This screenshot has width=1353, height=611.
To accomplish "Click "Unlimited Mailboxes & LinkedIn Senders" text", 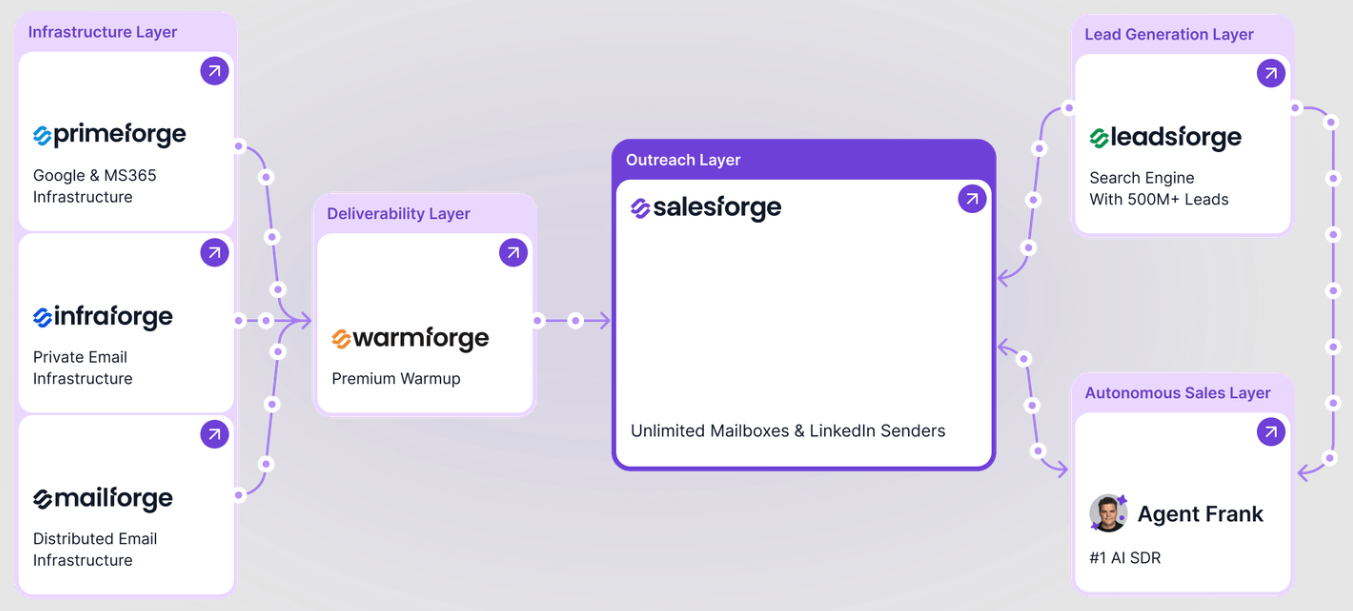I will [x=788, y=431].
